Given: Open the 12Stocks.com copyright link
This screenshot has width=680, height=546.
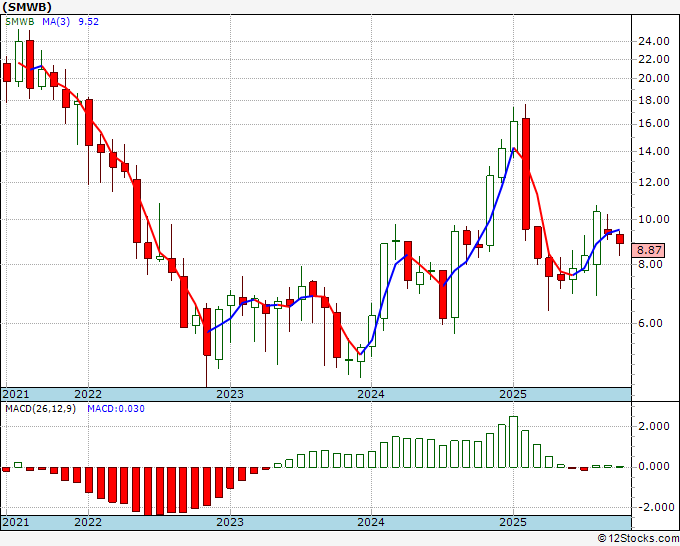Looking at the screenshot, I should 638,539.
